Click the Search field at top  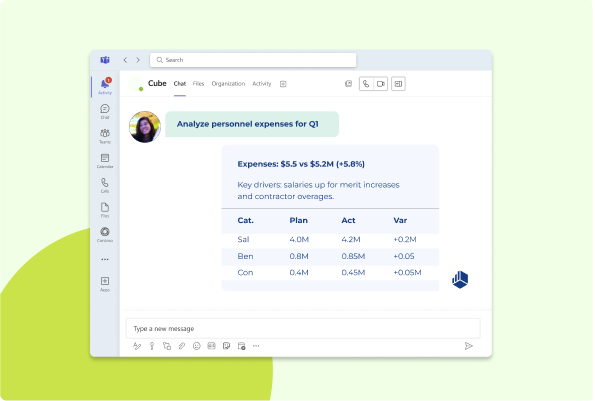253,60
